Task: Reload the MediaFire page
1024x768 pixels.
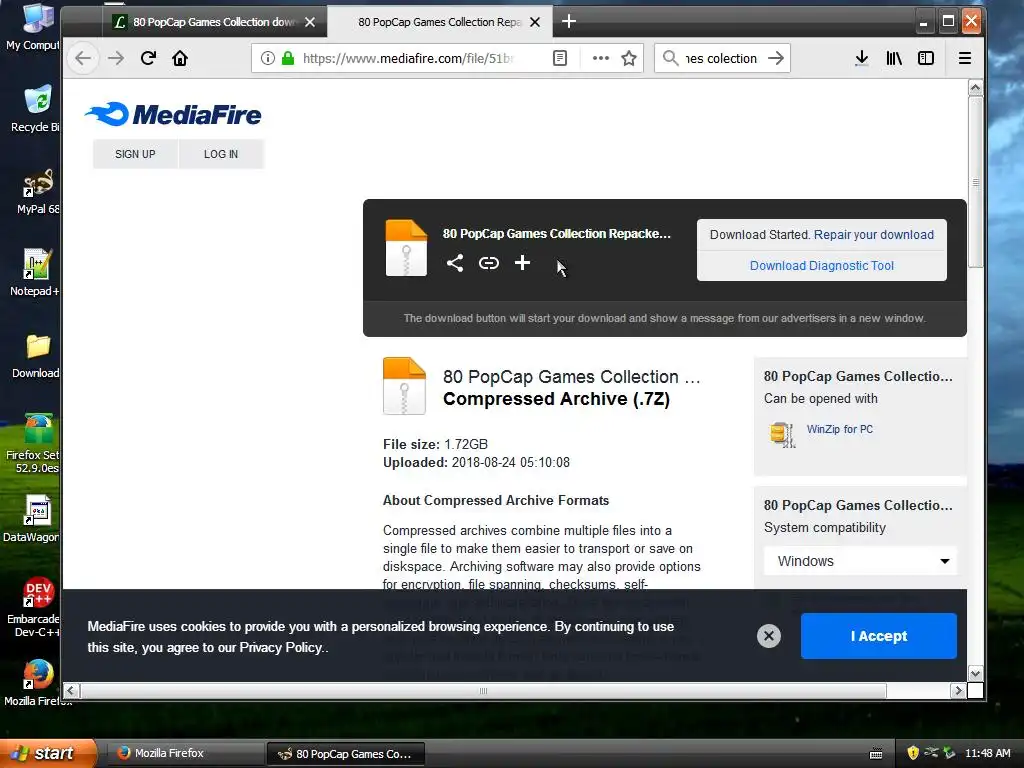Action: (148, 58)
